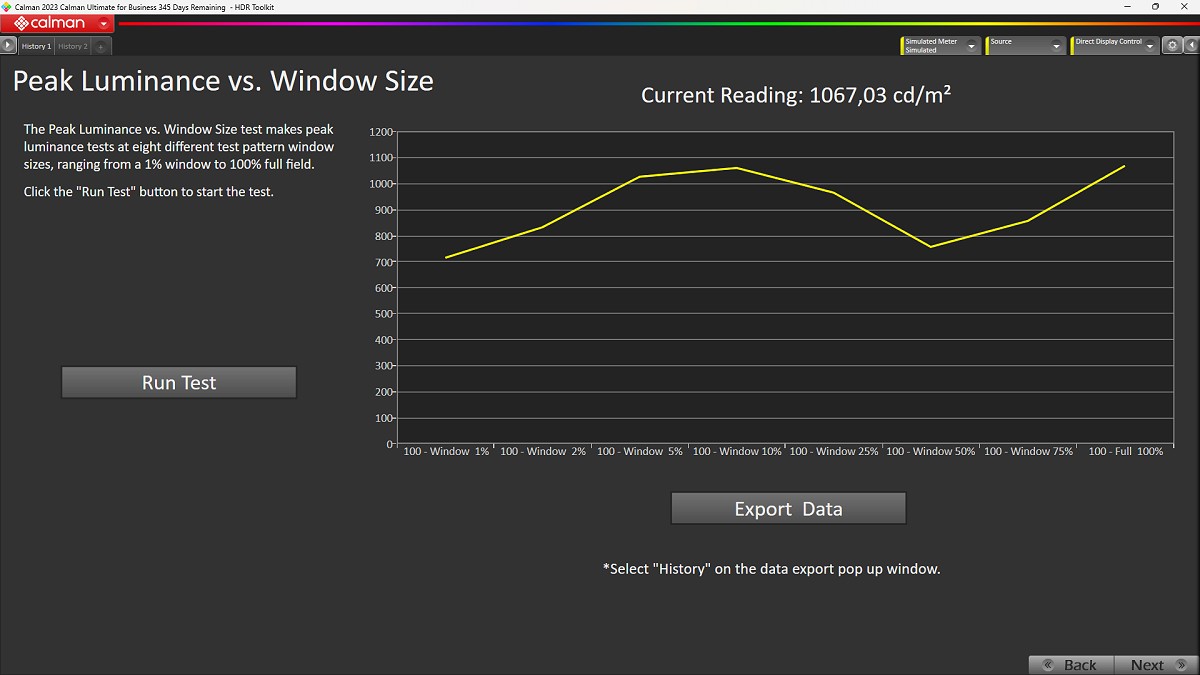Viewport: 1200px width, 675px height.
Task: Go Back to previous workflow page
Action: [1071, 665]
